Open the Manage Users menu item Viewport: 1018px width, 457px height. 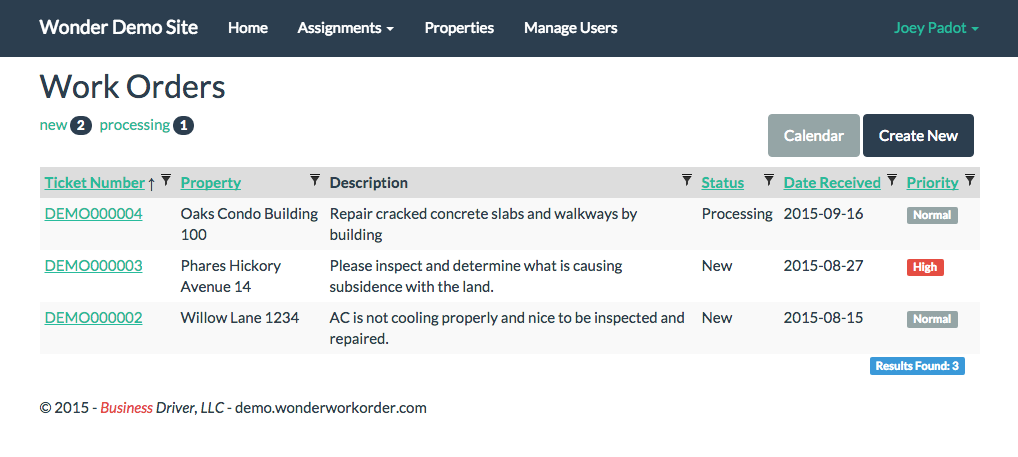[x=571, y=28]
